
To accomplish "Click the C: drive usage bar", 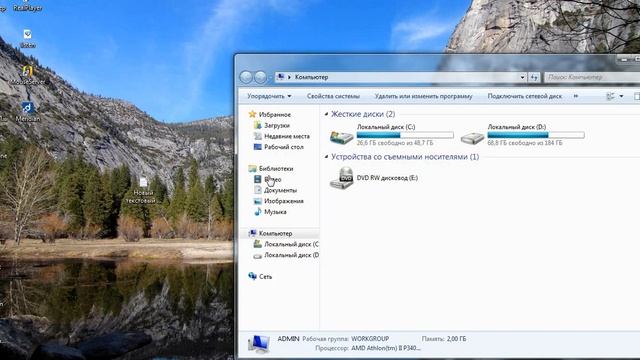I will 405,135.
